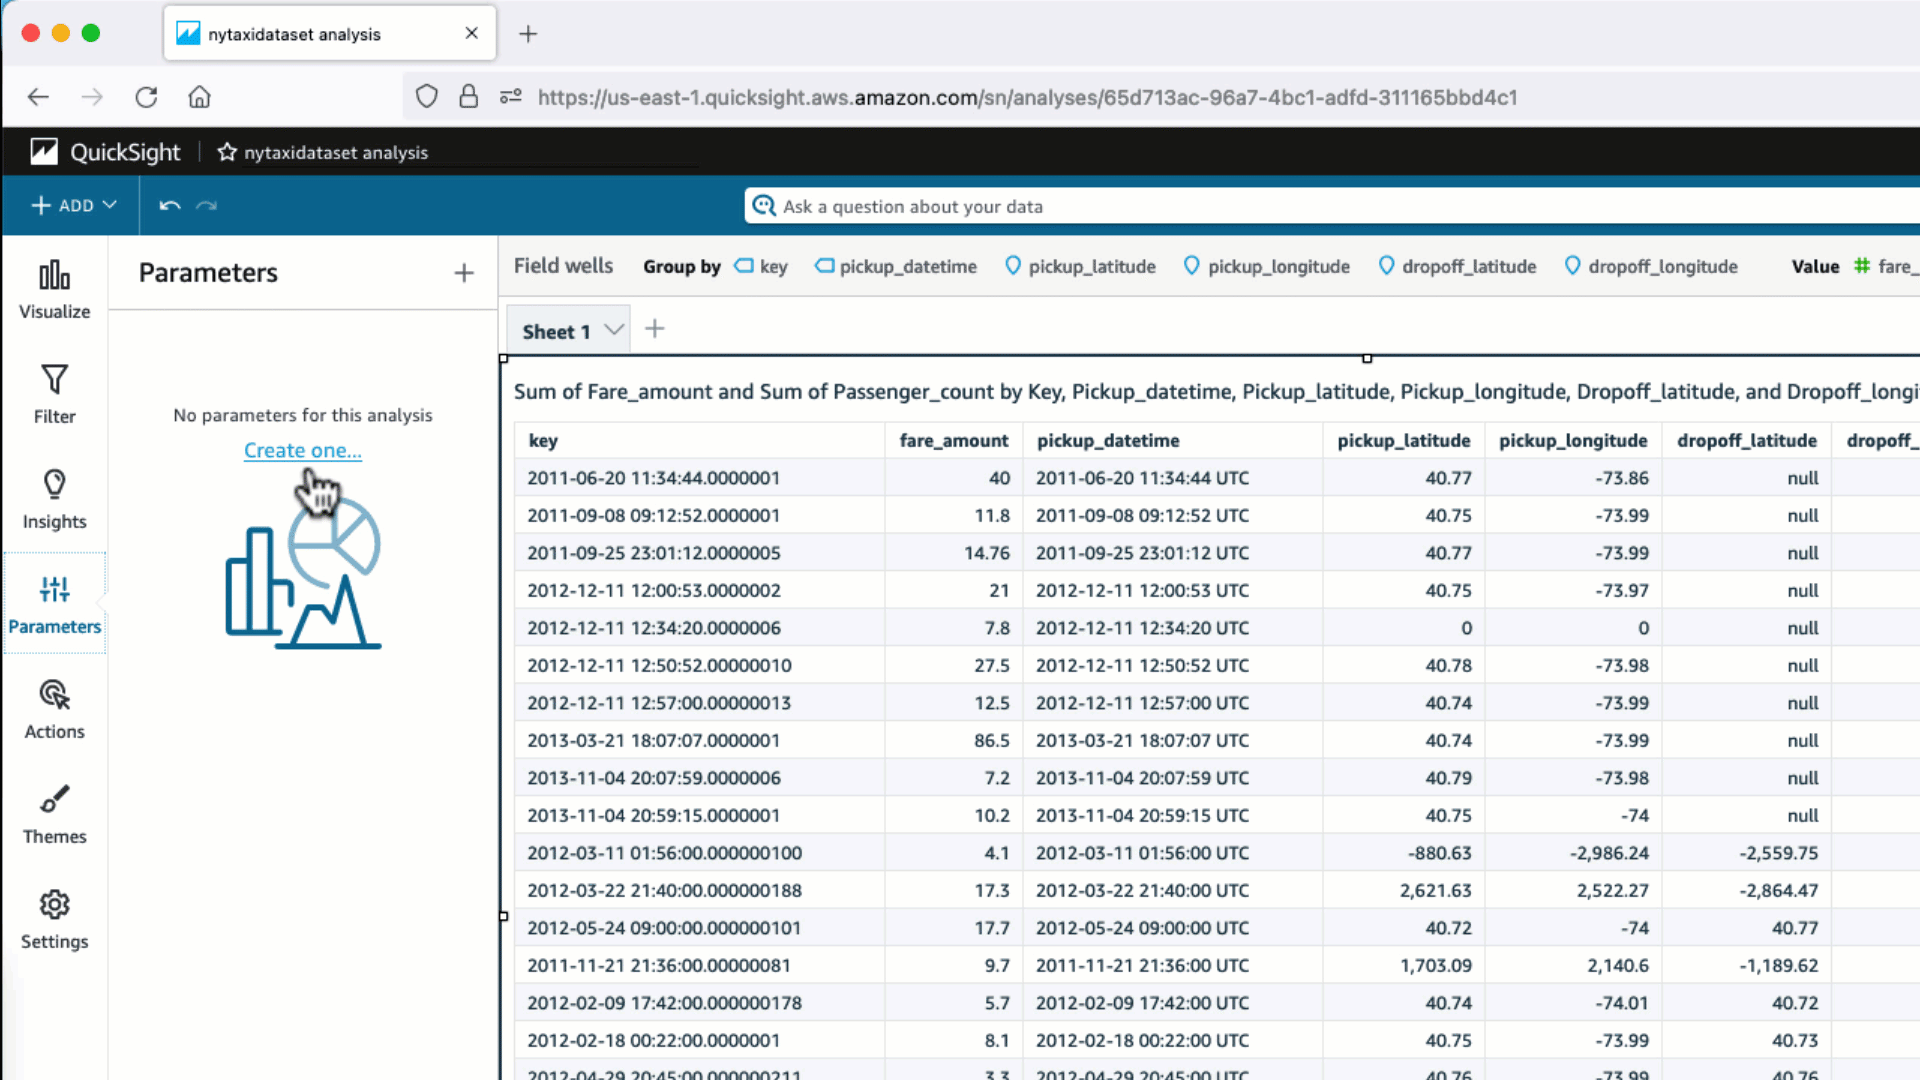
Task: Click the Create one parameters link
Action: [x=302, y=450]
